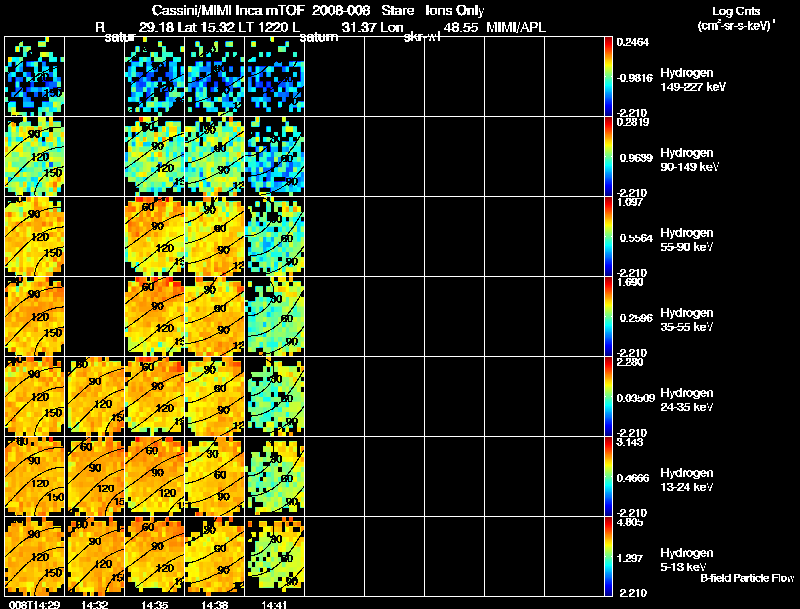Viewport: 800px width, 609px height.
Task: Click the 0.4666 scale midpoint value
Action: pos(633,478)
